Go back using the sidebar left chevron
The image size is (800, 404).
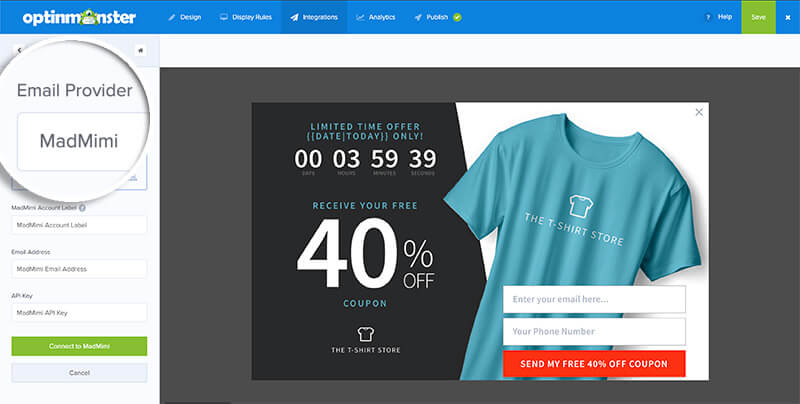click(19, 50)
